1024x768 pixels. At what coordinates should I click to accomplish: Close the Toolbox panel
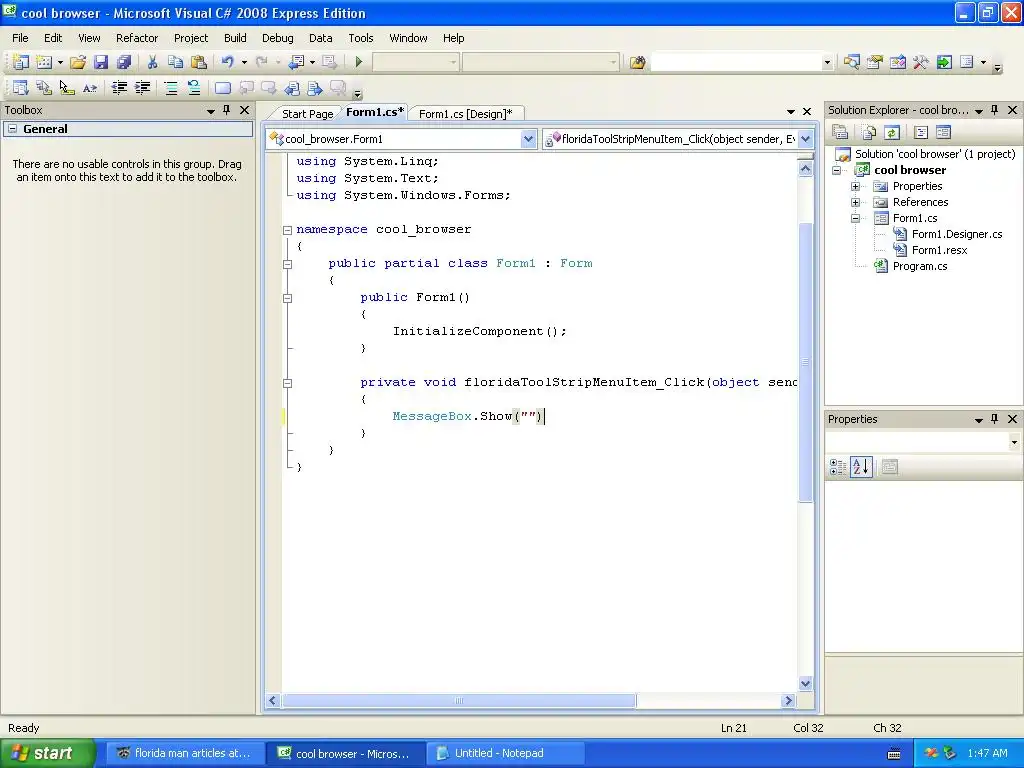244,110
